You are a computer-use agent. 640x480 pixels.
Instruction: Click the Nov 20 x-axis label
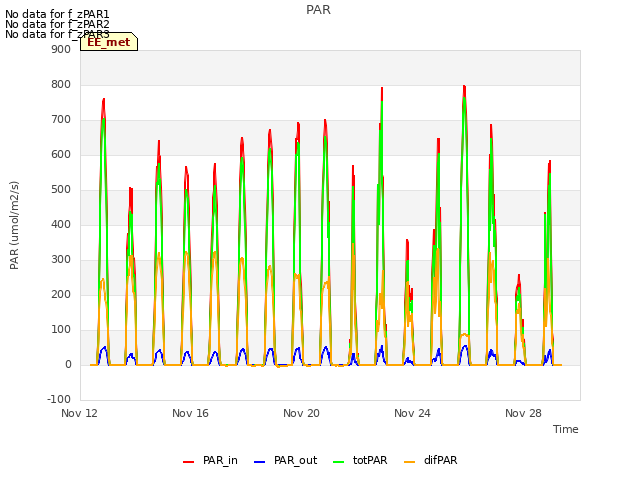click(x=301, y=413)
